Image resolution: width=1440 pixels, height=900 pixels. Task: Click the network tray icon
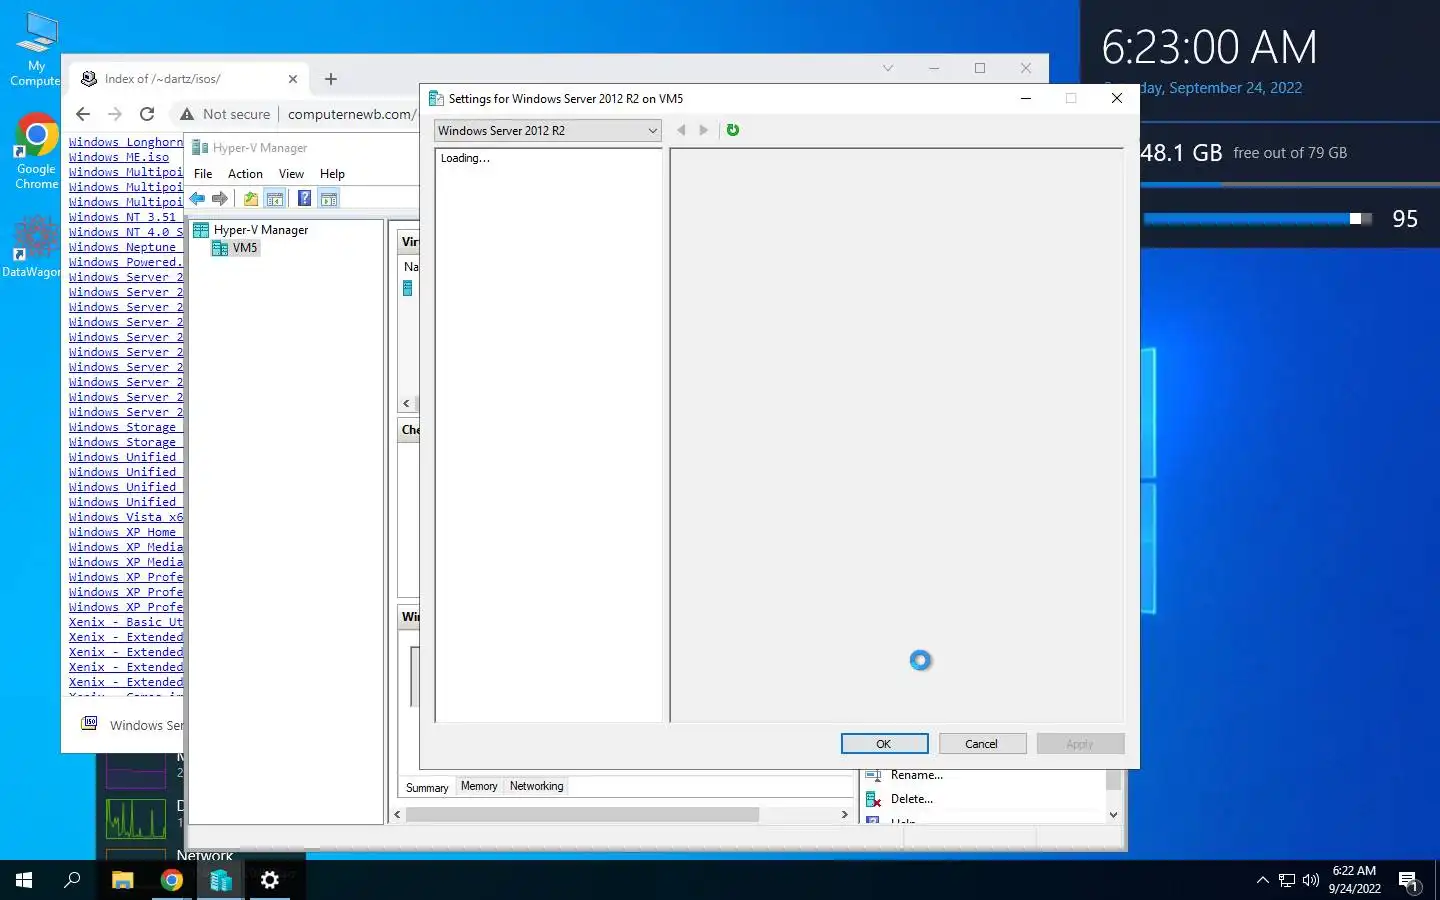coord(1286,881)
